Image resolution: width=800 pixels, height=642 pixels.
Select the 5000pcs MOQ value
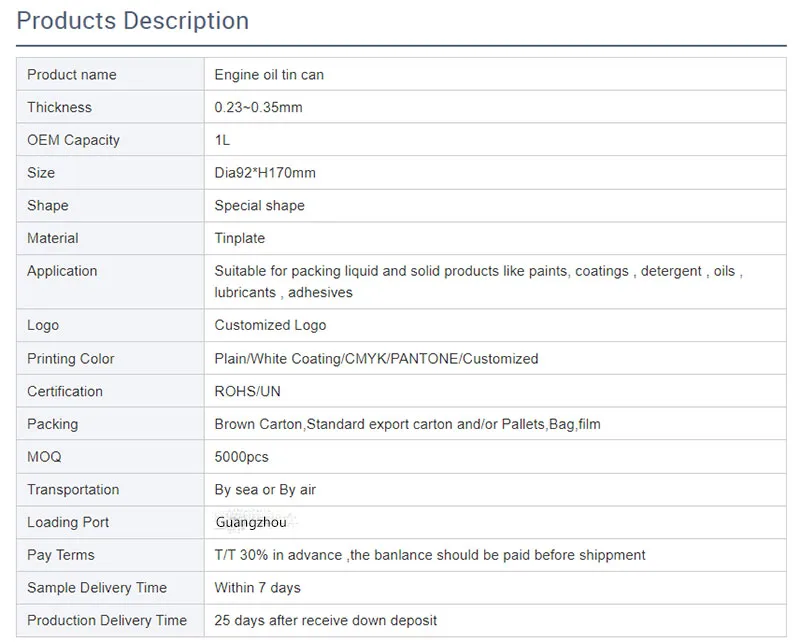[x=241, y=457]
